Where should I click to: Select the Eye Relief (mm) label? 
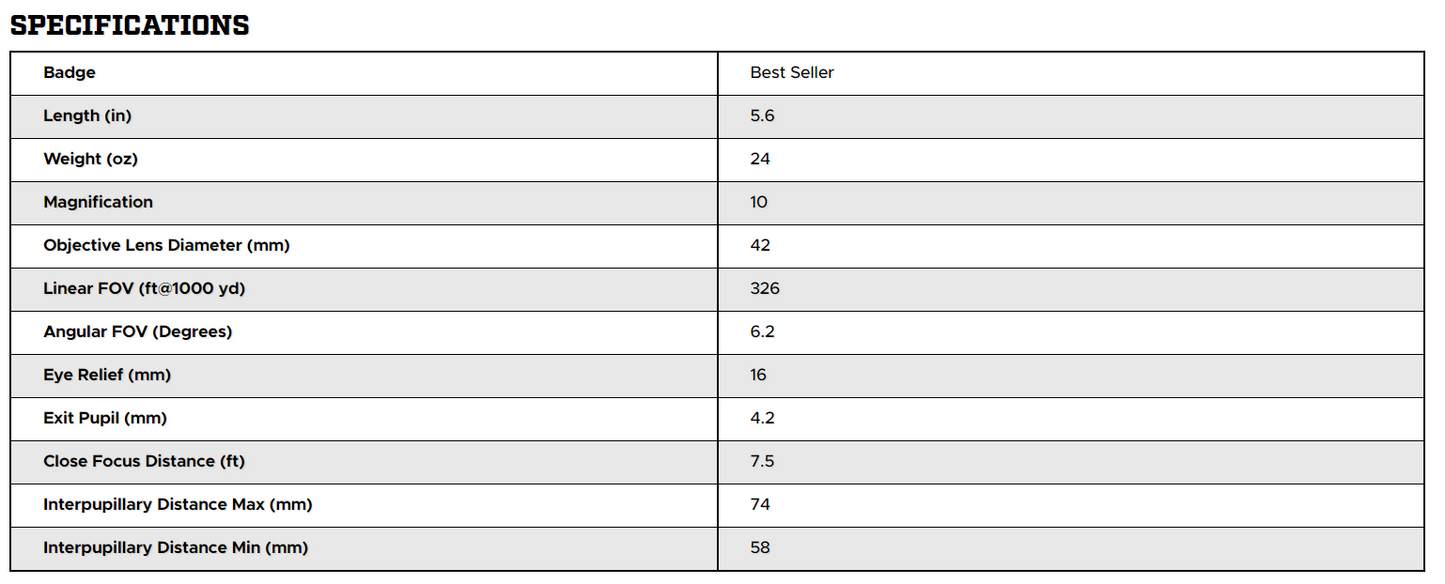107,375
